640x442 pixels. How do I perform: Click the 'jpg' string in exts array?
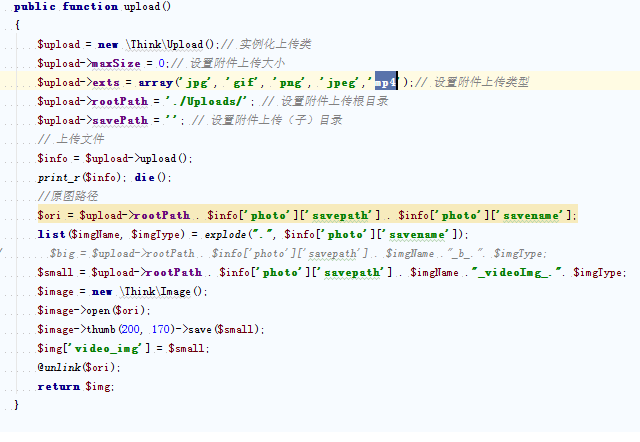194,82
